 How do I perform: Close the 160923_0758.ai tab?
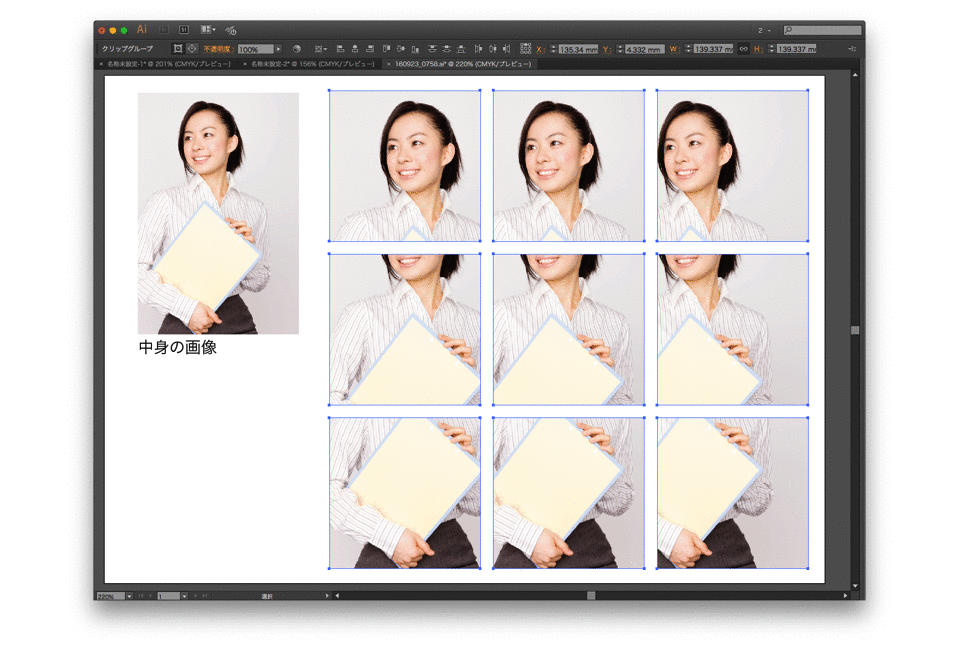(x=388, y=64)
